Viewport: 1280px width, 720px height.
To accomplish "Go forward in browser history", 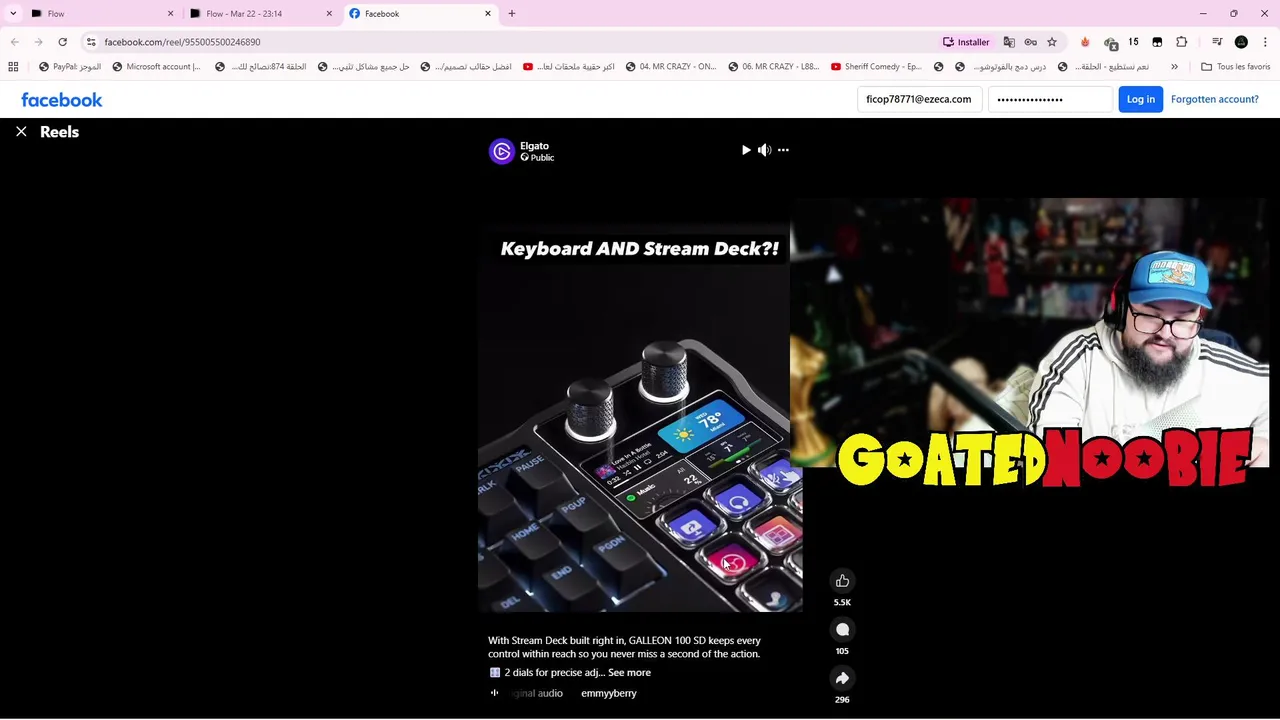I will 38,42.
